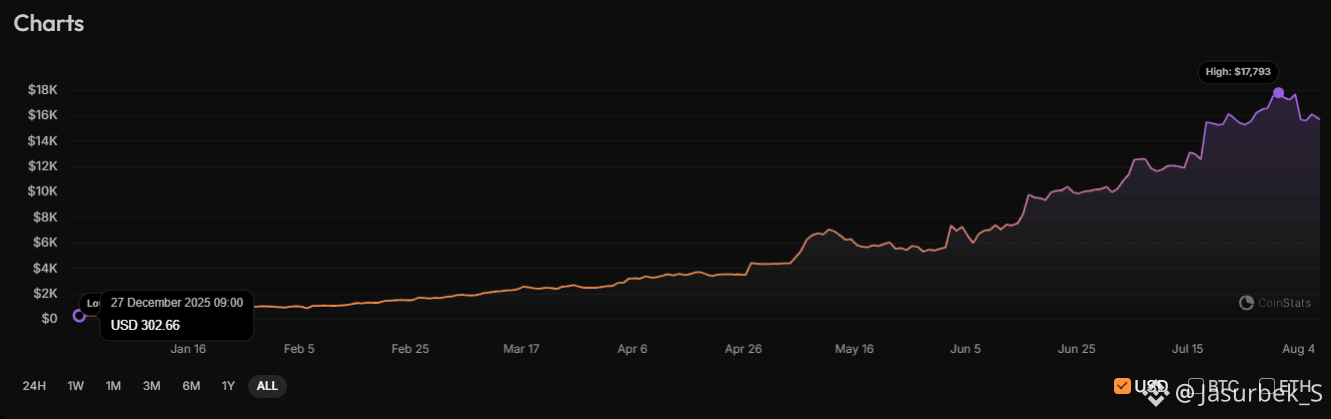Screen dimensions: 1331x419
Task: Switch chart to 1M range
Action: pyautogui.click(x=113, y=386)
